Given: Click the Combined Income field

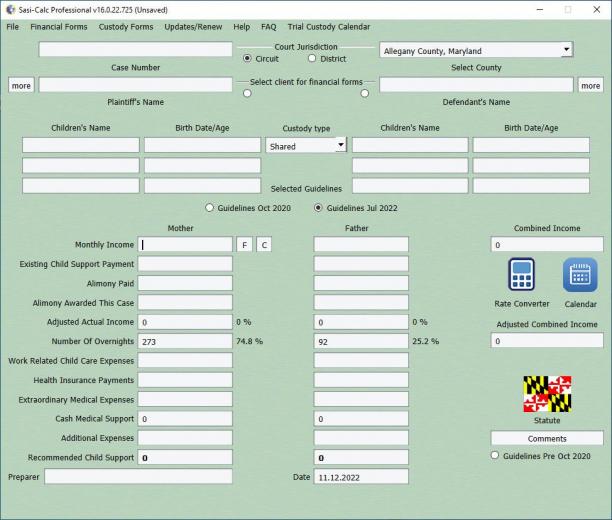Looking at the screenshot, I should (x=547, y=244).
